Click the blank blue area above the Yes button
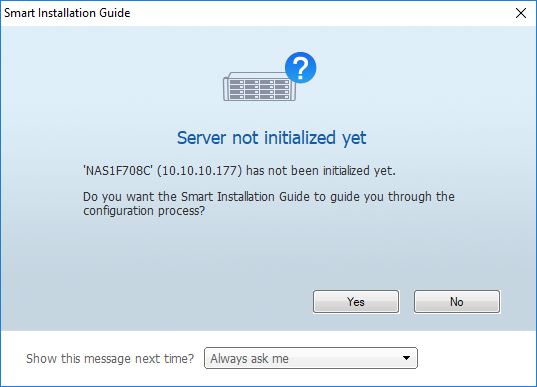The height and width of the screenshot is (387, 537). tap(356, 260)
